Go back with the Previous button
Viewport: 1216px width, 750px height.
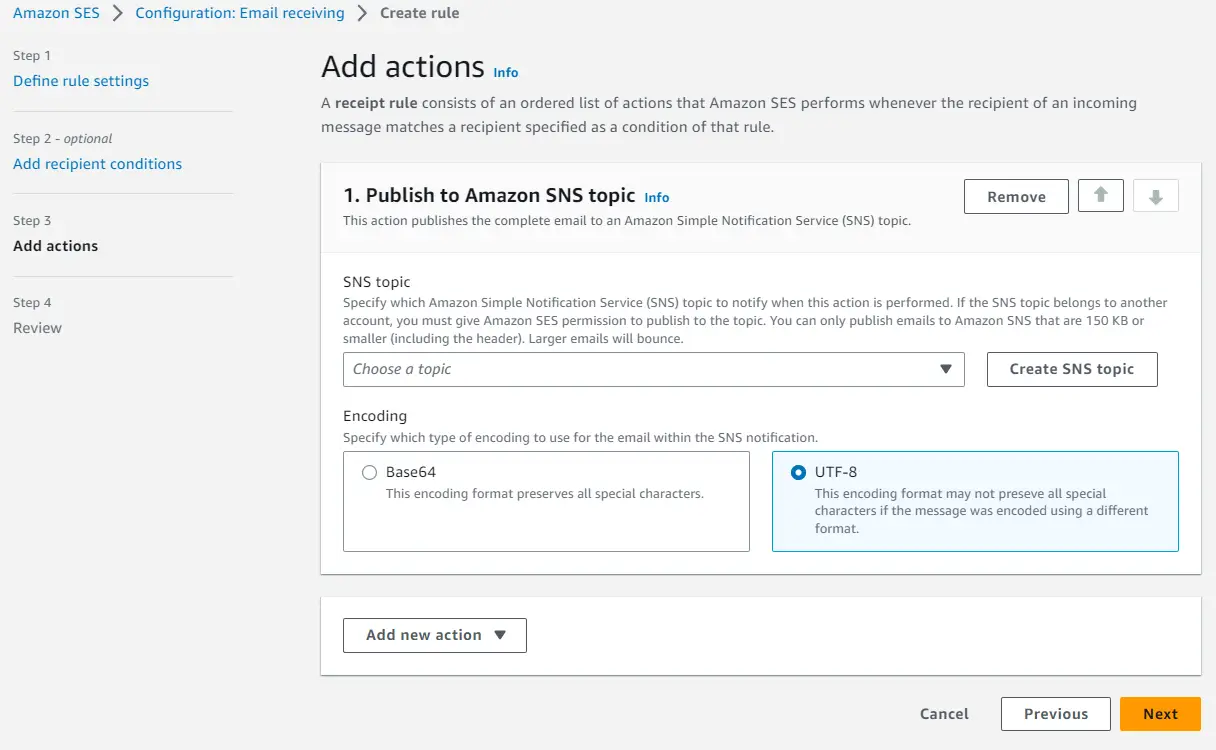[1056, 714]
